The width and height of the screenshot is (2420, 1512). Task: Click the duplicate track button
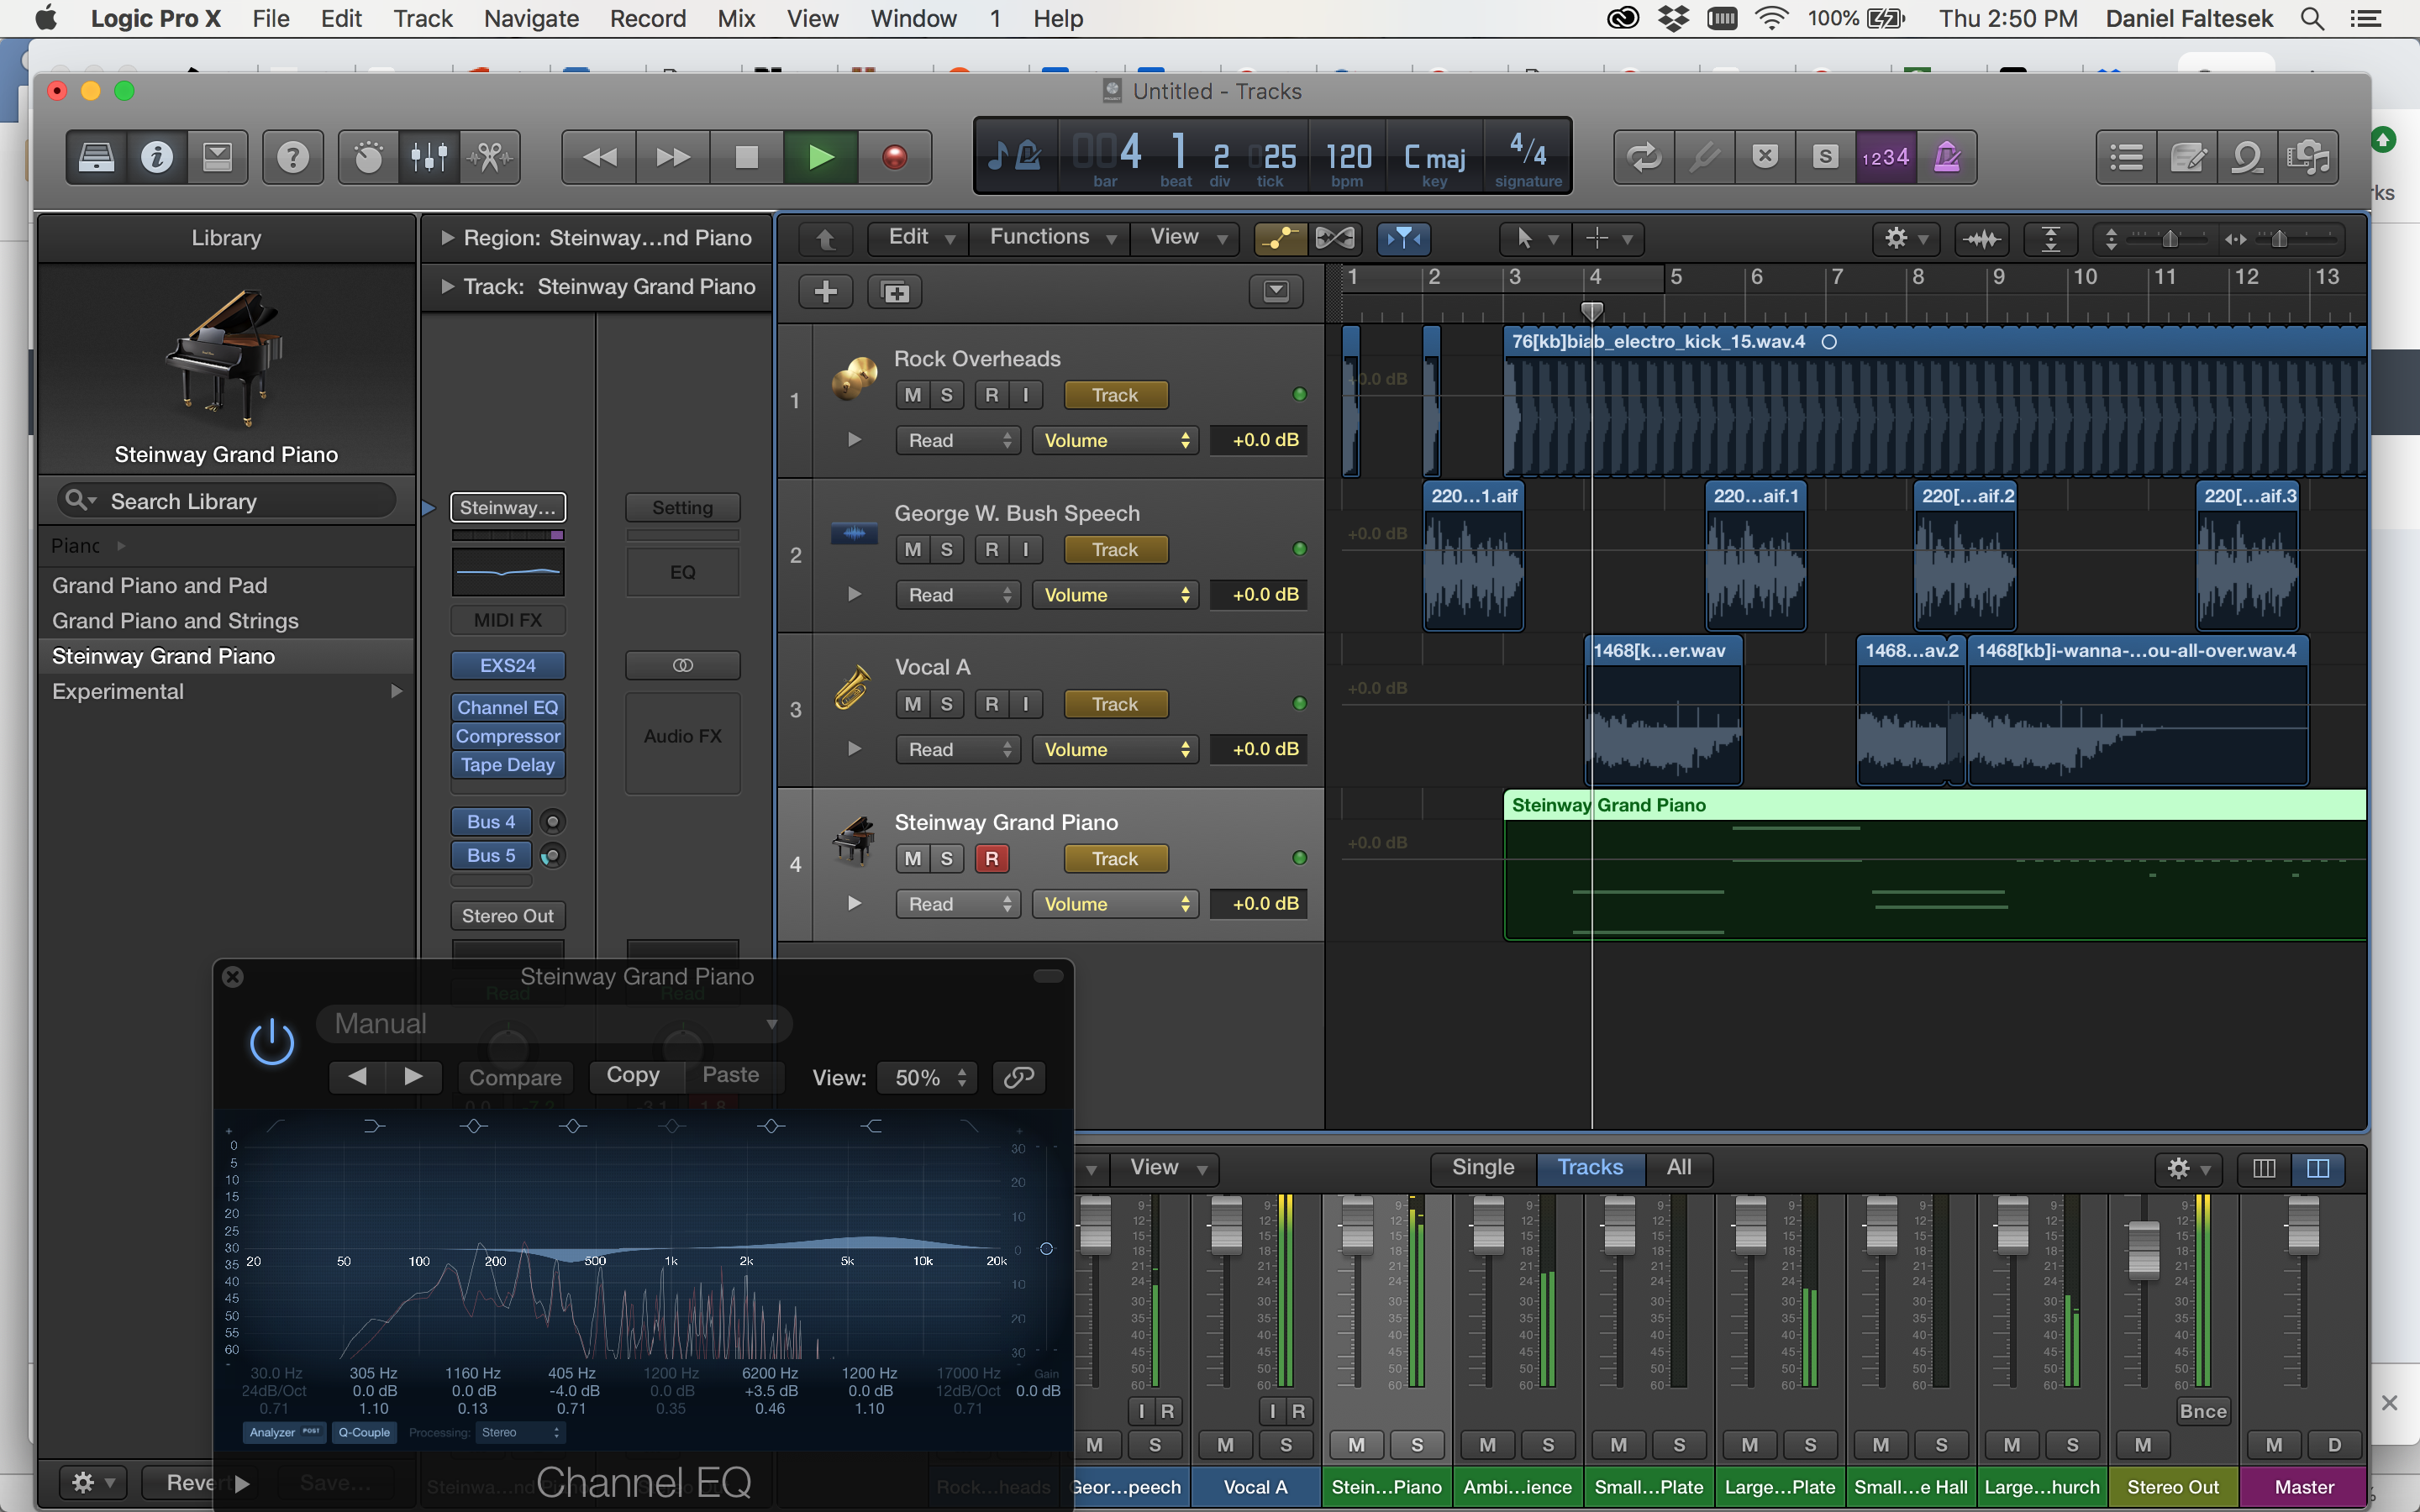[895, 291]
